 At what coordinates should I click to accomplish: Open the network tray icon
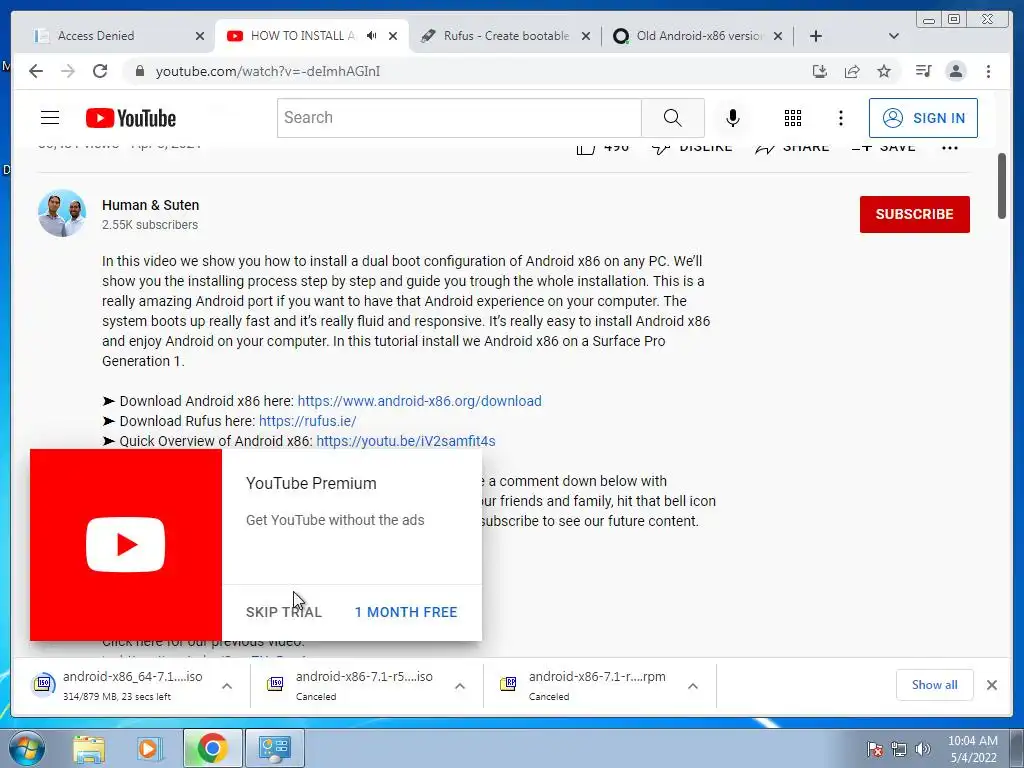pos(899,749)
